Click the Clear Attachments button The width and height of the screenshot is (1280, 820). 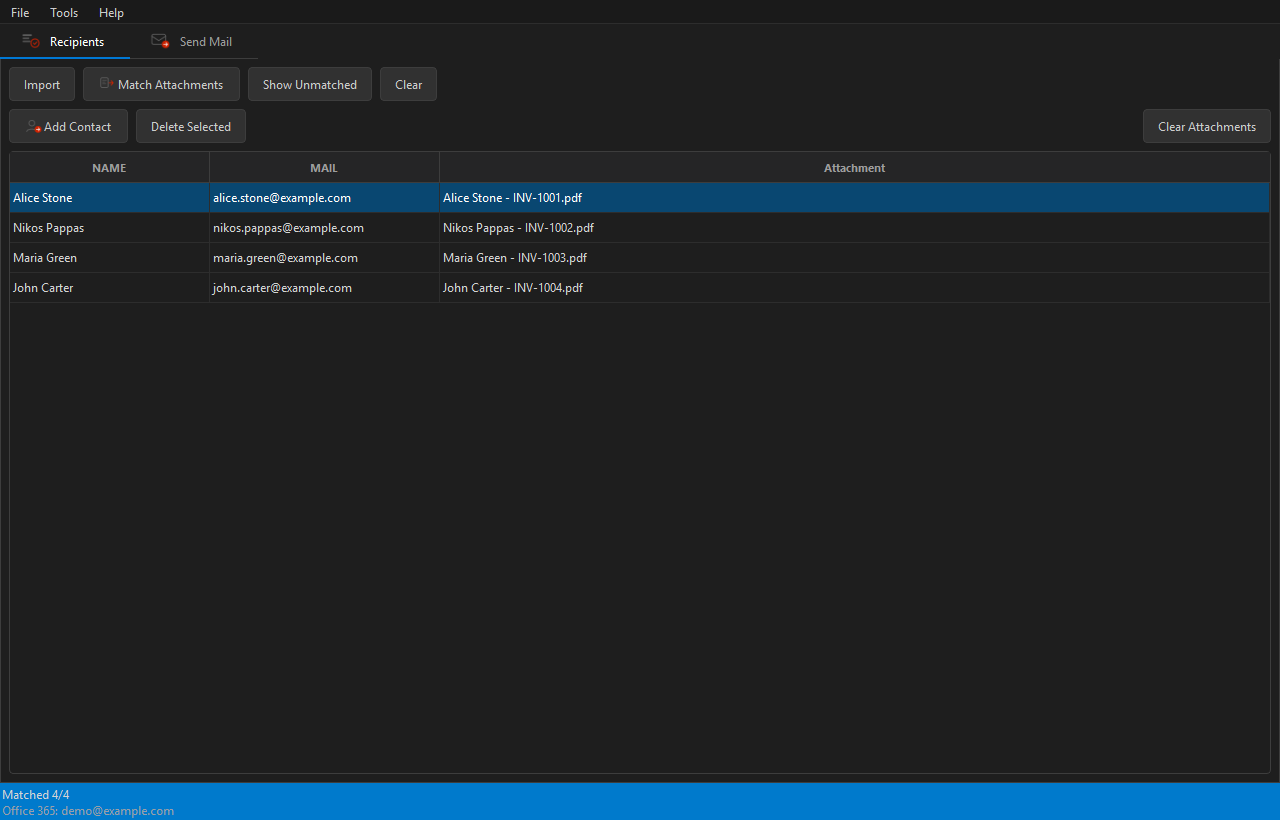pyautogui.click(x=1207, y=127)
